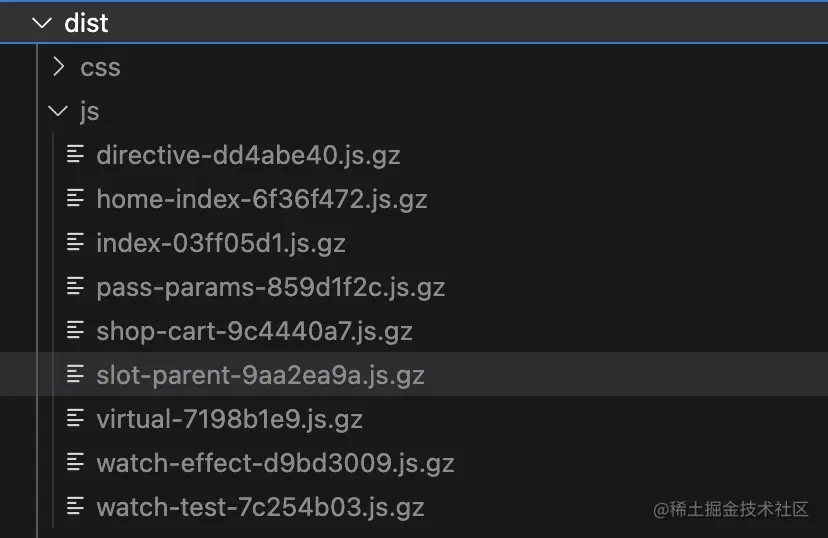
Task: Click file icon beside virtual-7198b1e9.js.gz
Action: click(75, 418)
